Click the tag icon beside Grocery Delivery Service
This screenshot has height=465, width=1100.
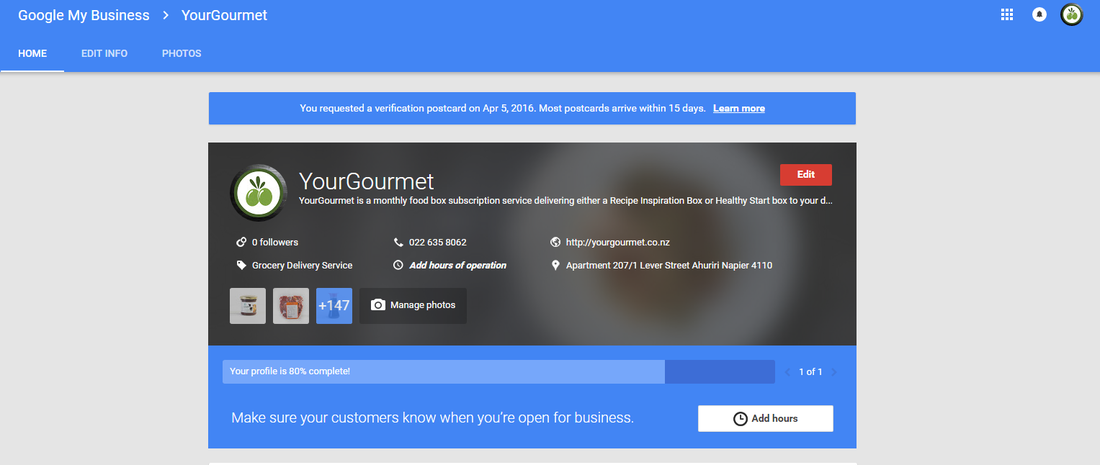point(241,266)
